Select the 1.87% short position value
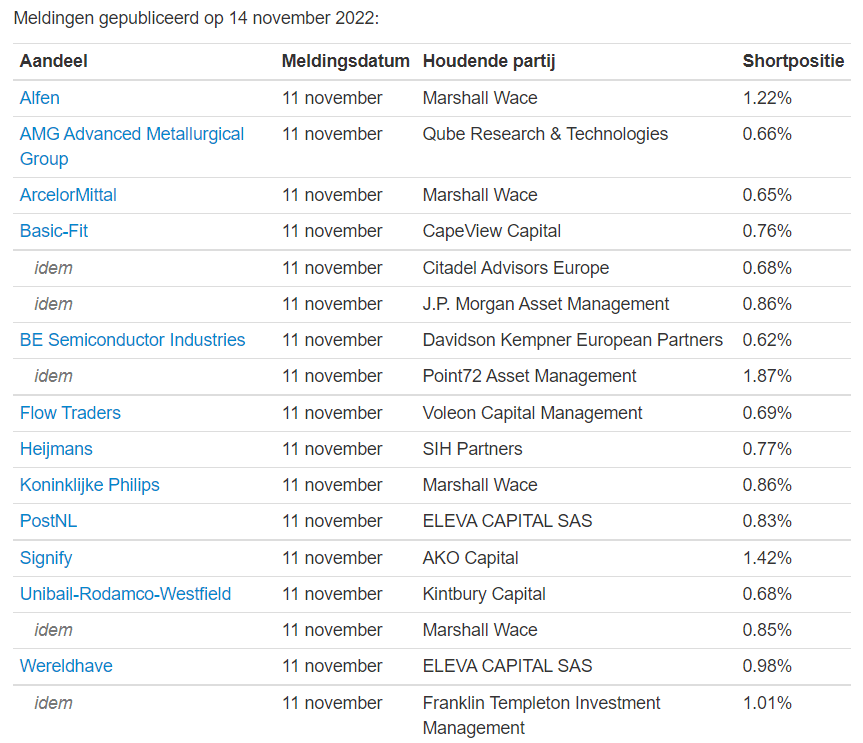The image size is (863, 743). pyautogui.click(x=767, y=376)
